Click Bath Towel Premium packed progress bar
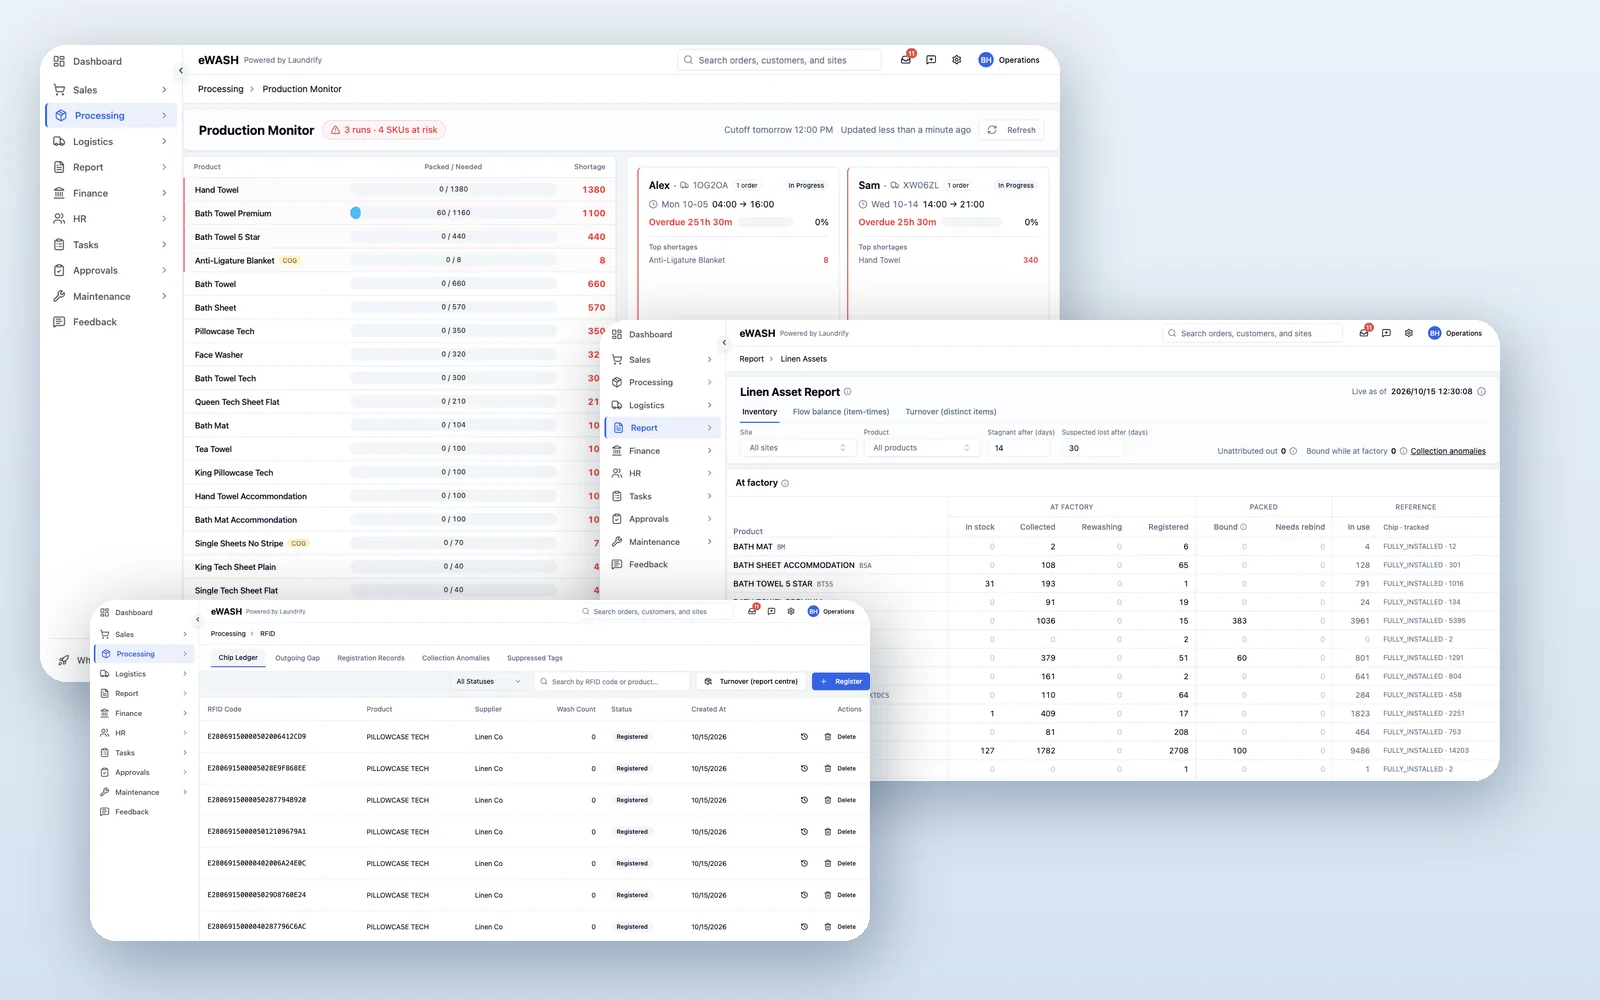 (x=453, y=213)
